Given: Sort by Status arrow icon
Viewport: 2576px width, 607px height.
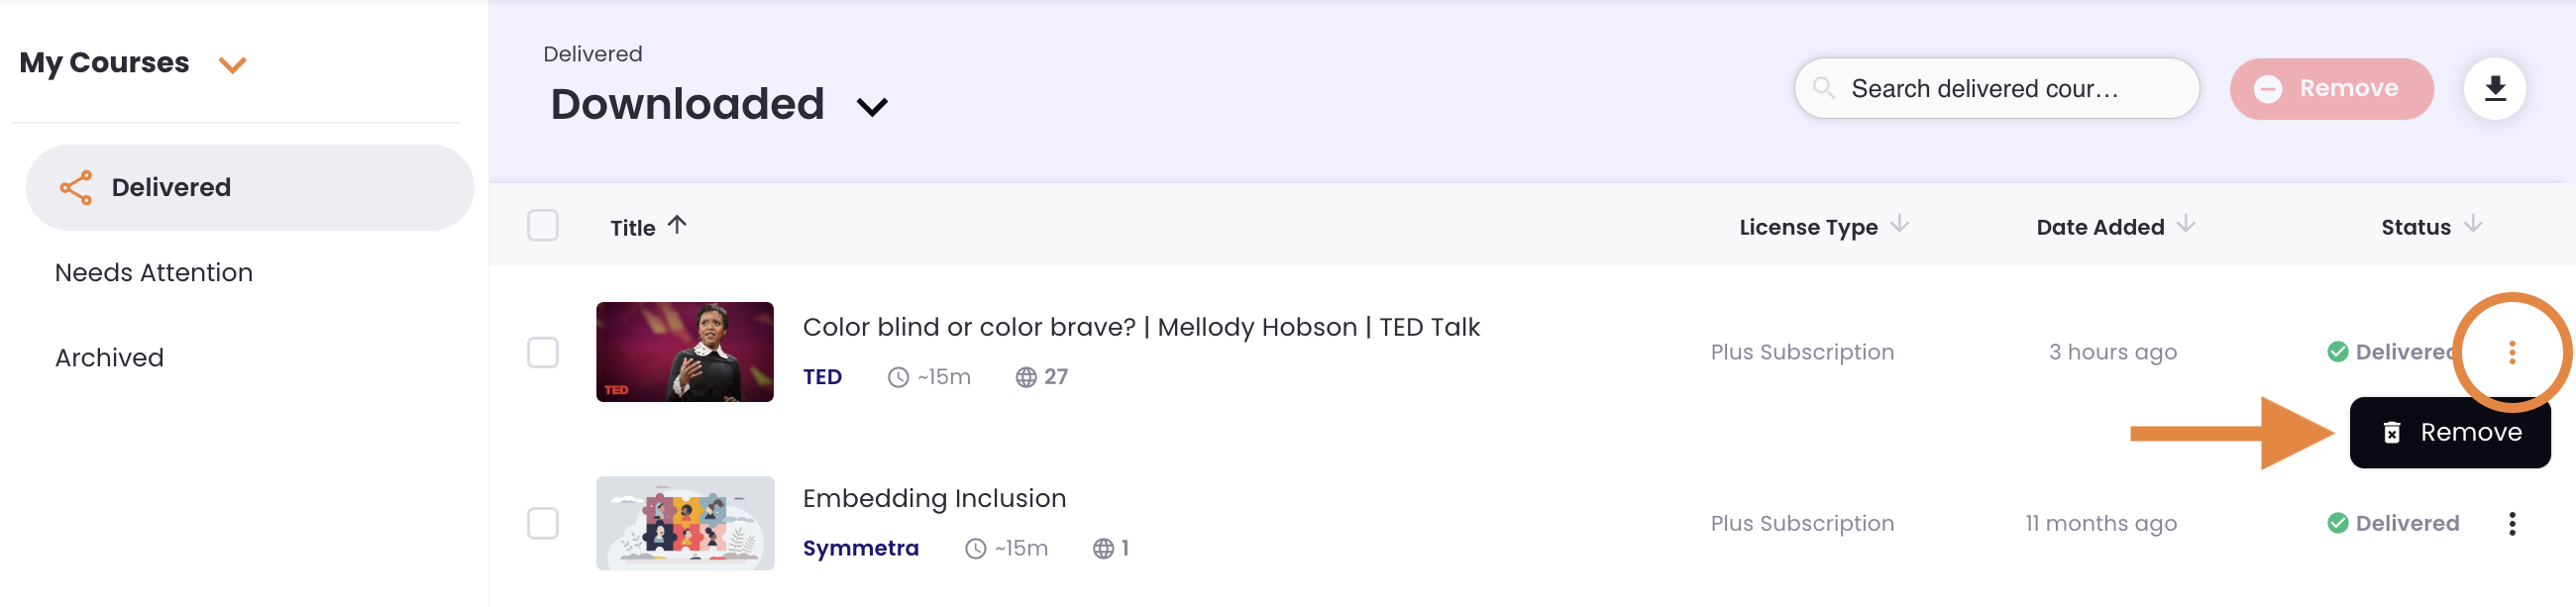Looking at the screenshot, I should 2472,225.
